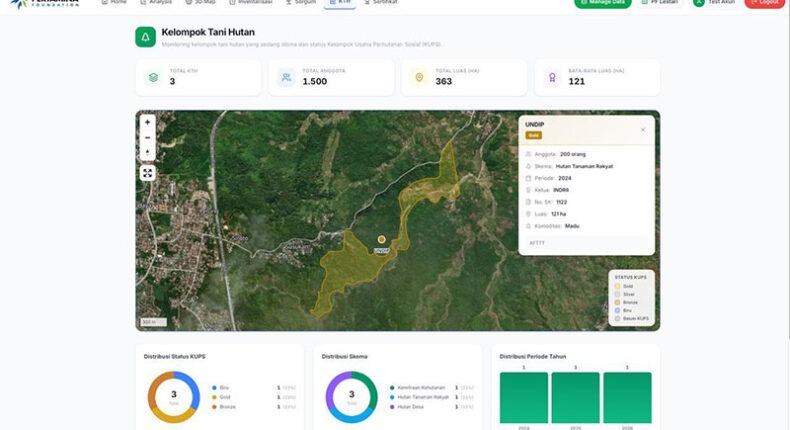Click the Kemitraan Kehutanan legend entry
Viewport: 790px width, 430px height.
point(432,388)
